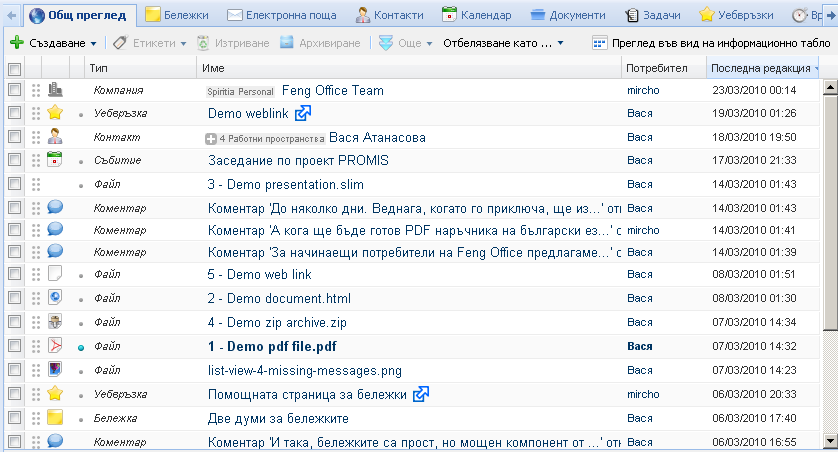Viewport: 838px width, 452px height.
Task: Click the star icon in the Demo weblink row
Action: coord(55,113)
